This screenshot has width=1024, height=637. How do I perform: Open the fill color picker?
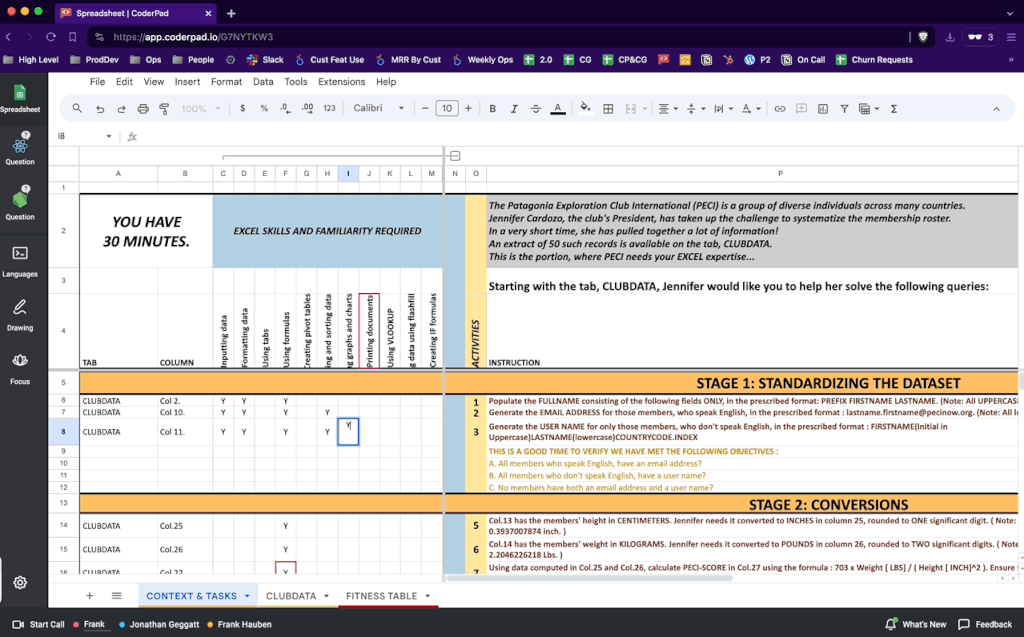pyautogui.click(x=585, y=108)
